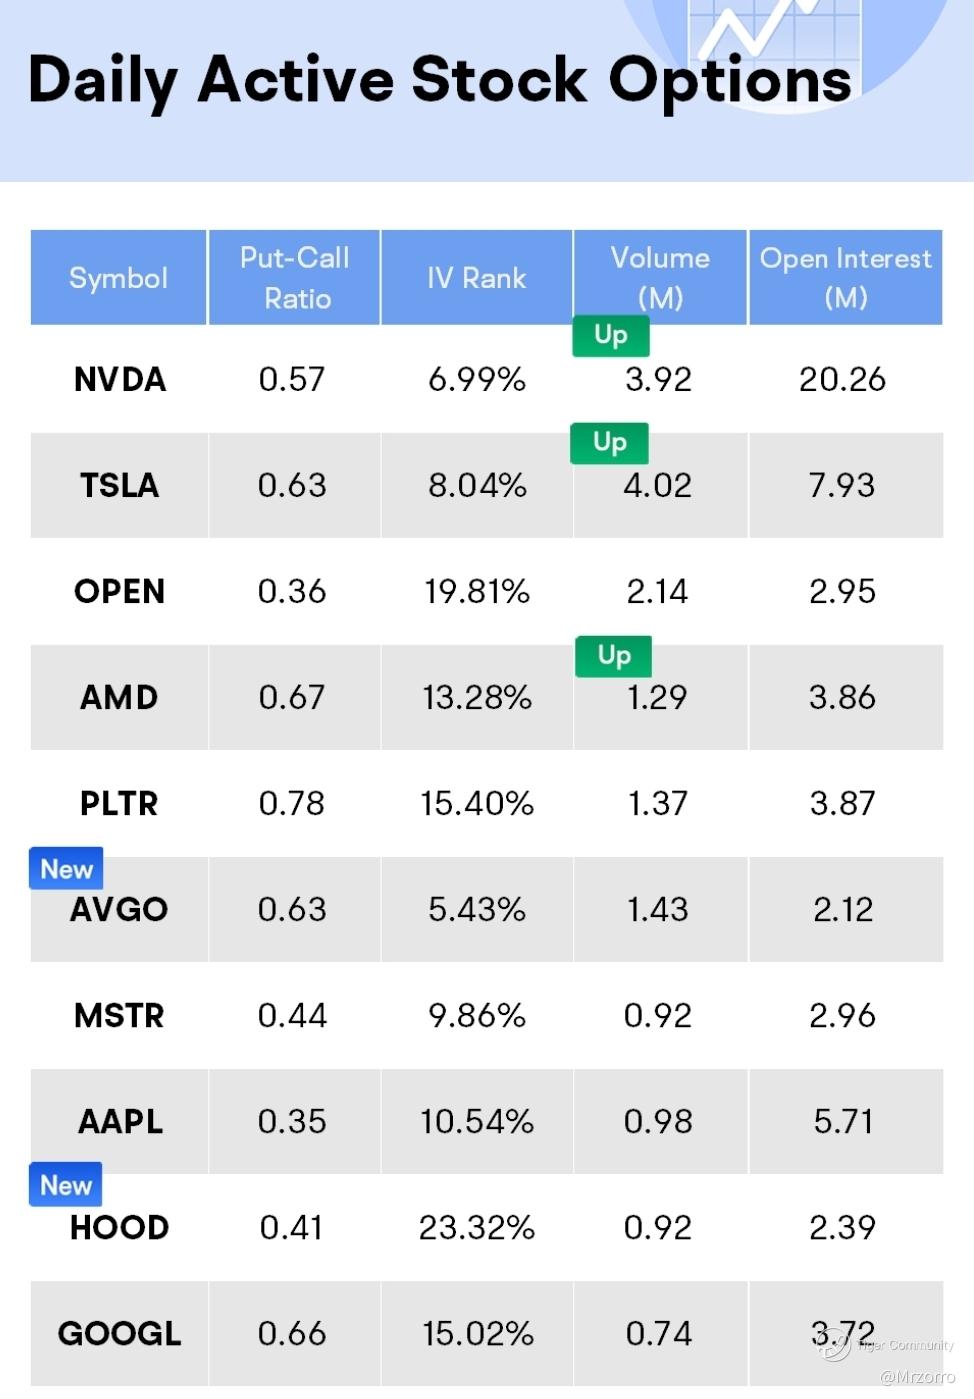Select the Volume (M) column header
The height and width of the screenshot is (1399, 974).
[660, 278]
